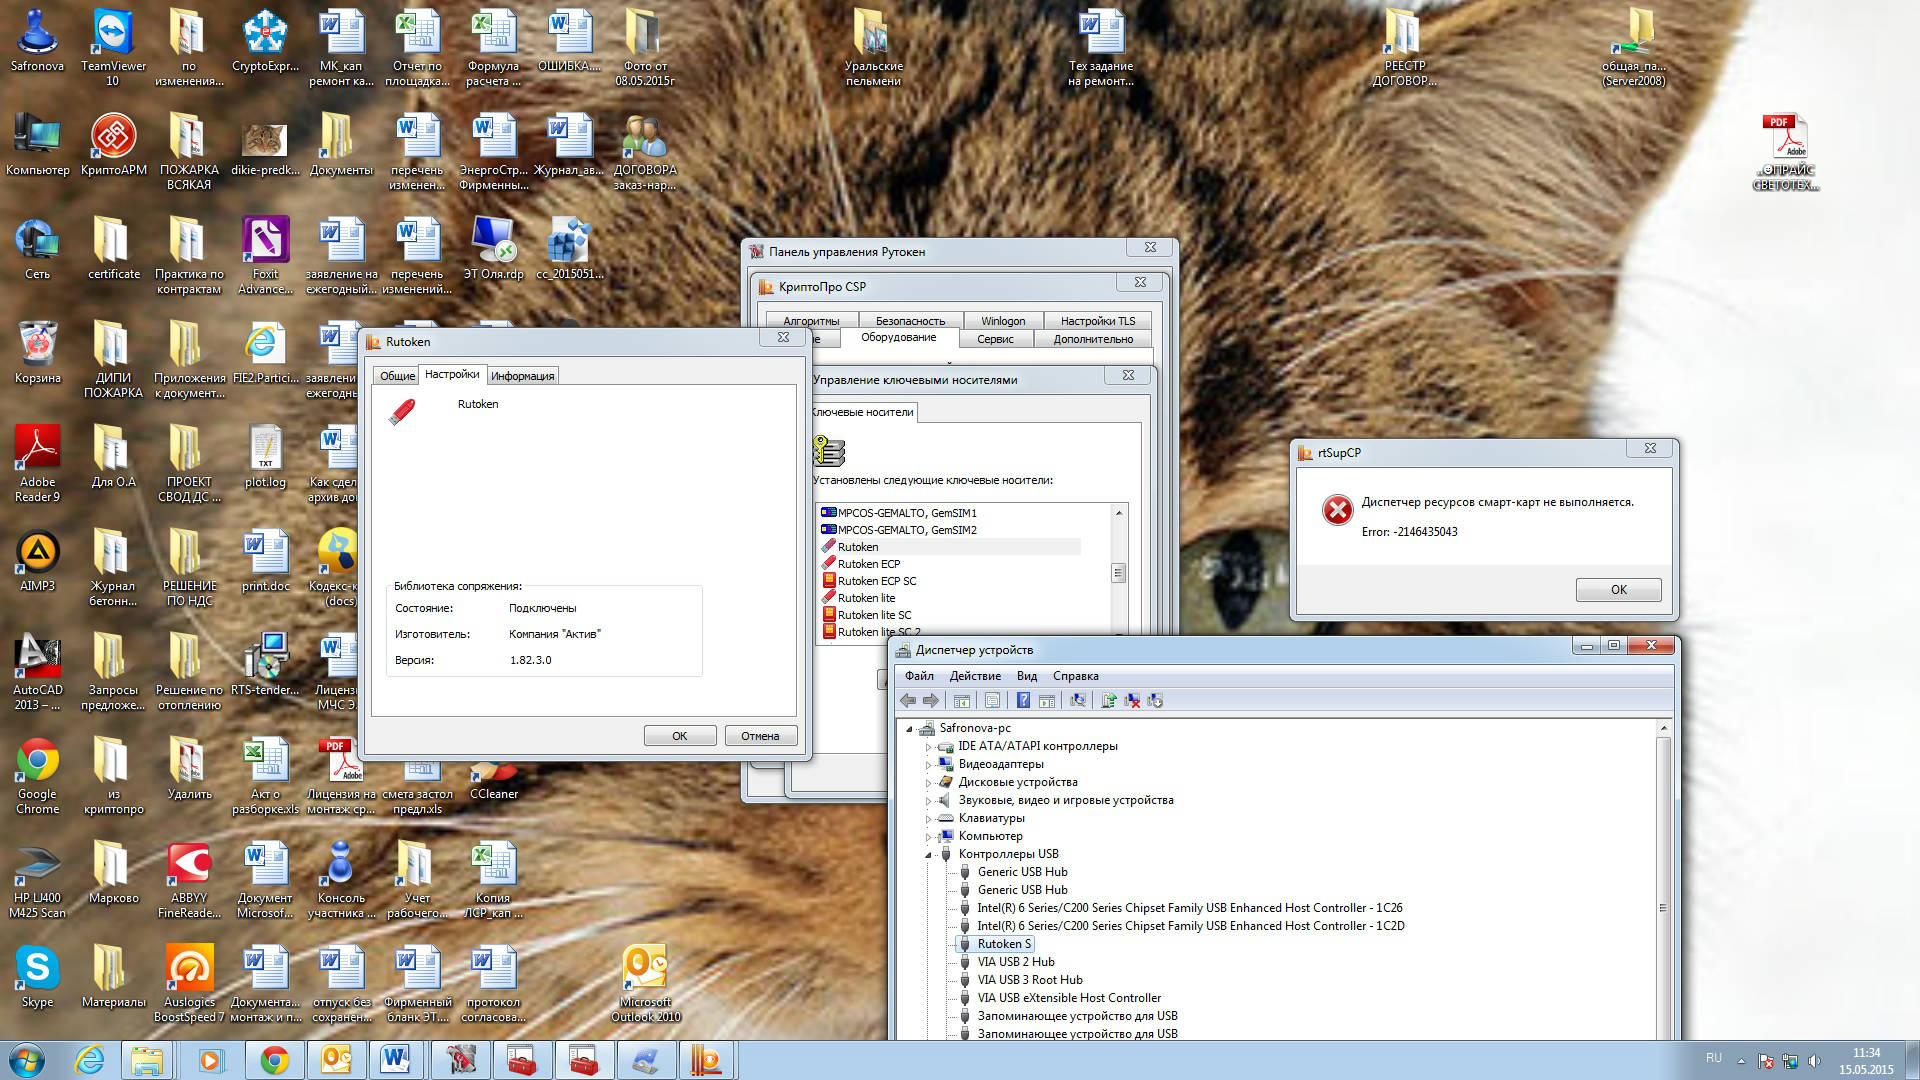Expand the Клавиатуры device category
Image resolution: width=1920 pixels, height=1080 pixels.
928,819
